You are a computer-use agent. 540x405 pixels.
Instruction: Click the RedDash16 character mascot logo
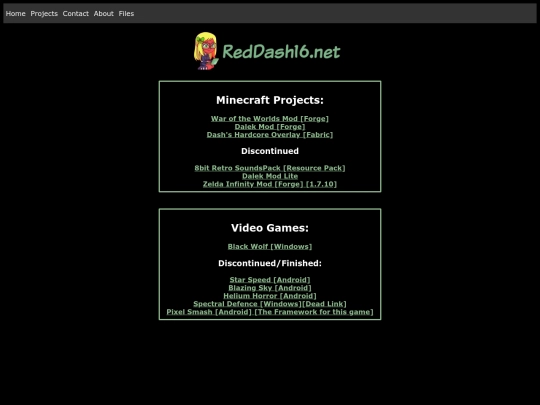coord(206,51)
